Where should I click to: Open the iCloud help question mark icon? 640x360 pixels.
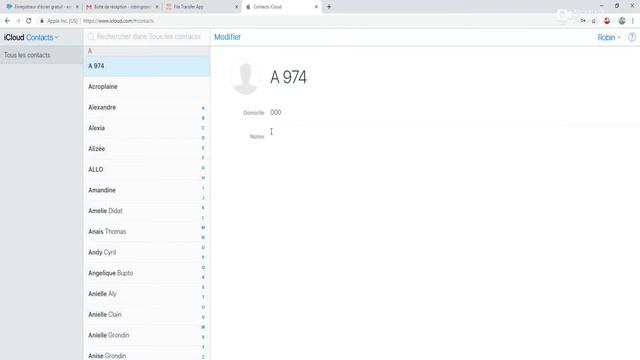(x=631, y=37)
